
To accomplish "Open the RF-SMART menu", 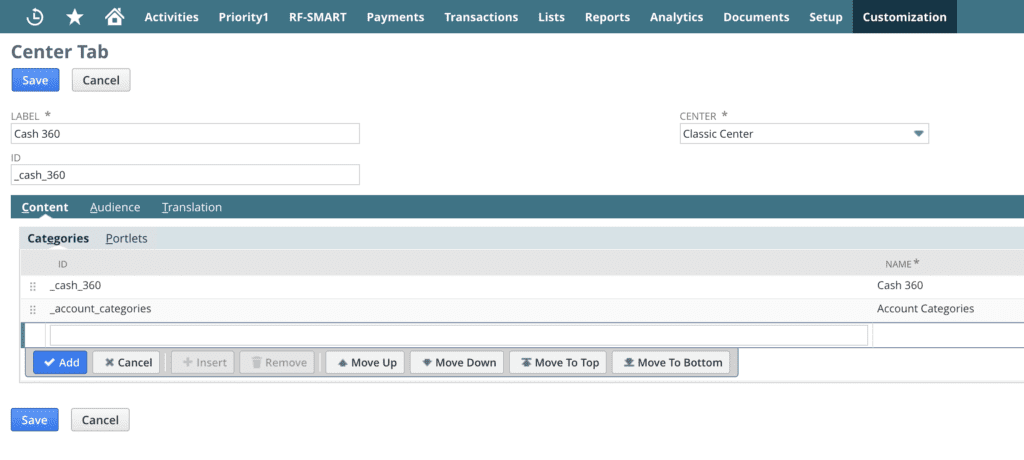I will coord(317,17).
